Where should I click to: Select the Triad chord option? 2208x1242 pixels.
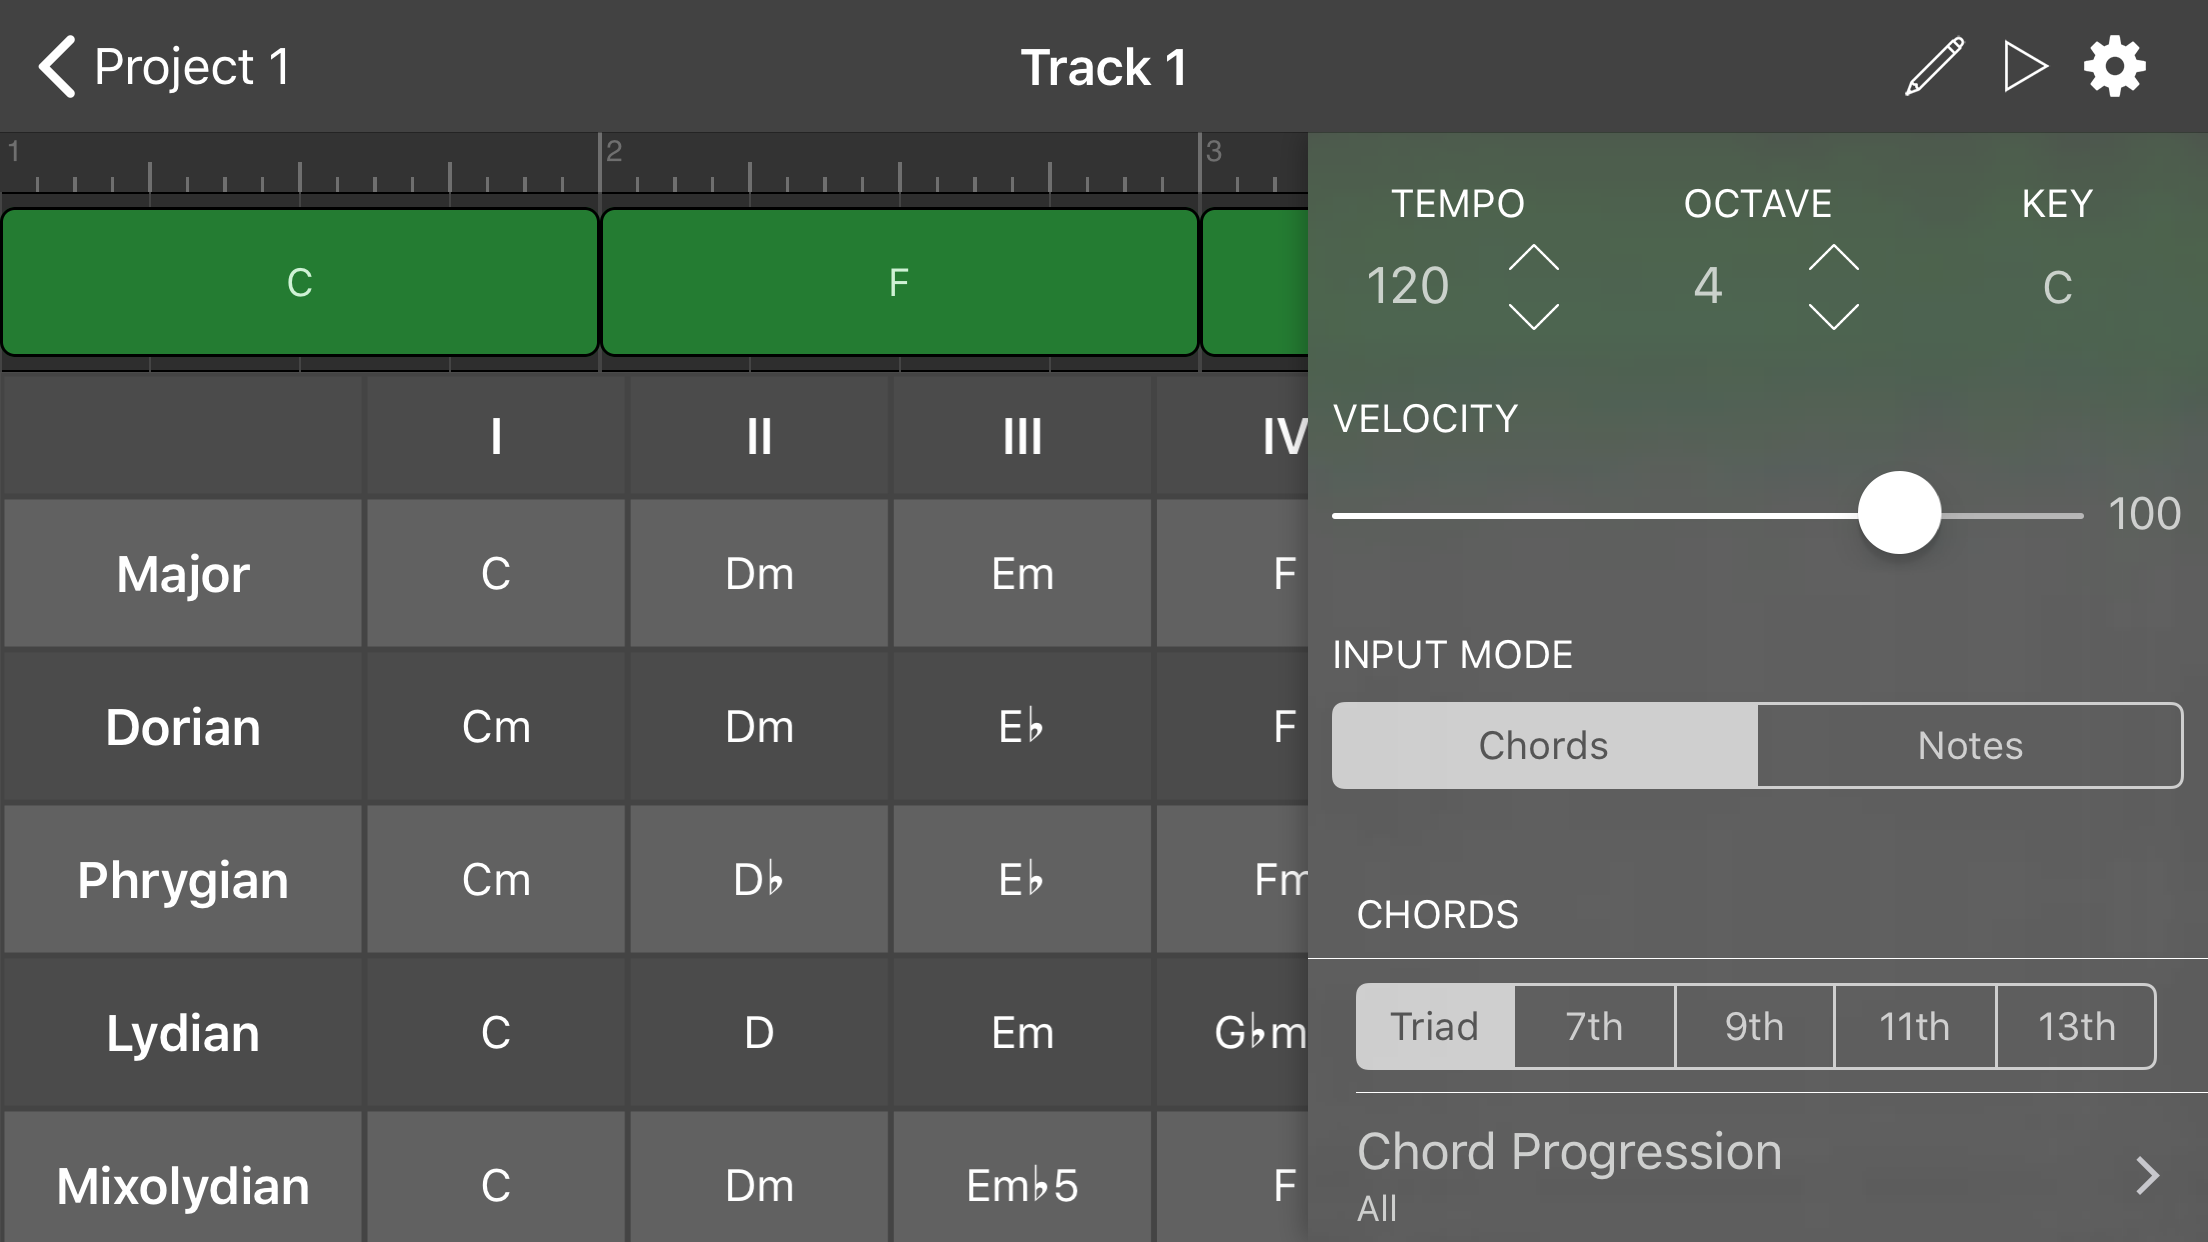tap(1434, 1026)
